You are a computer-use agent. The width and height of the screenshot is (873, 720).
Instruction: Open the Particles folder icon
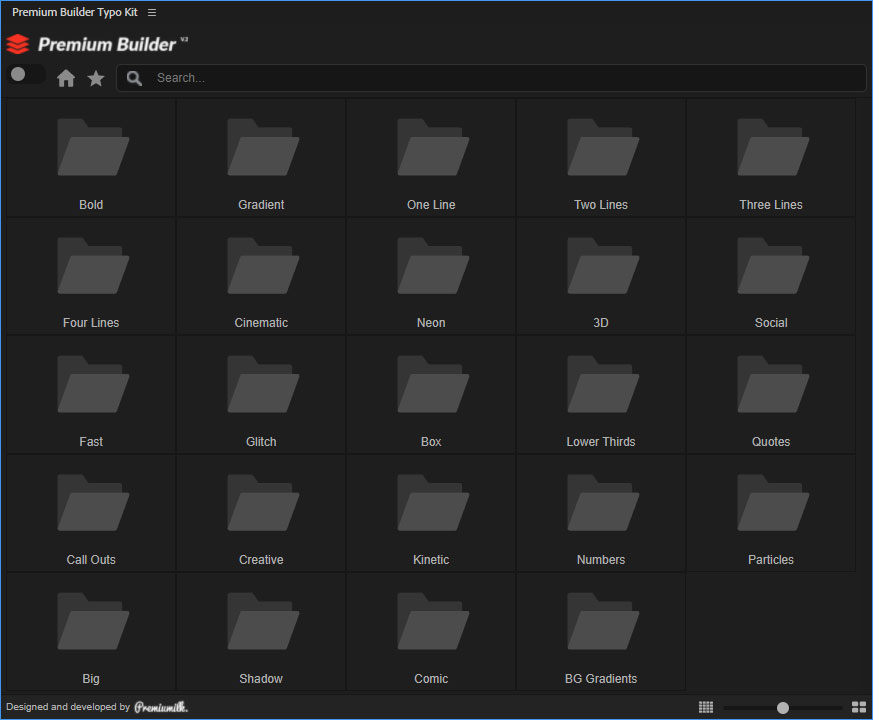click(x=771, y=503)
